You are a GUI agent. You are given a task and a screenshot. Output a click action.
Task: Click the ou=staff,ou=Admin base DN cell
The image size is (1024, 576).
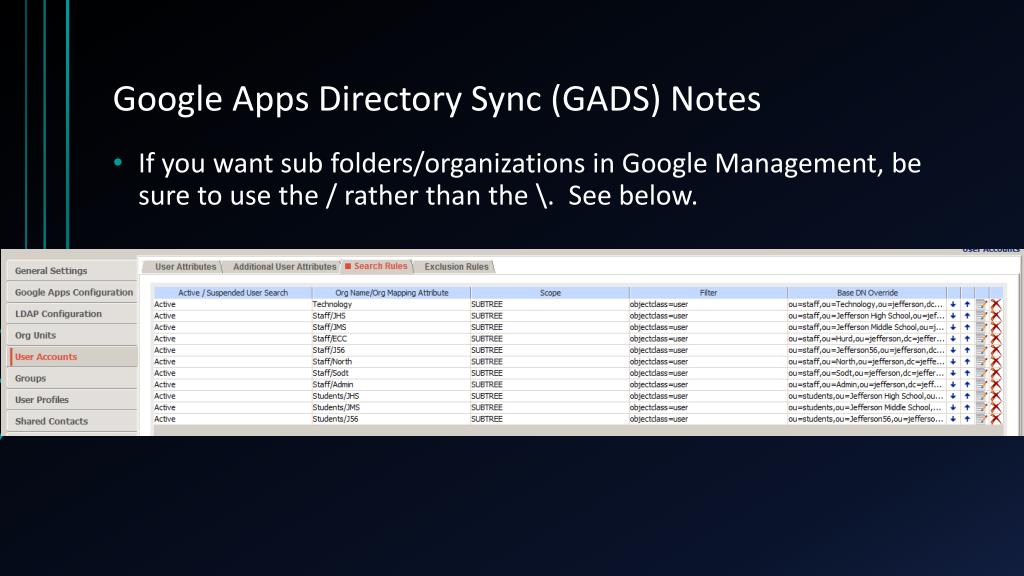pos(867,385)
